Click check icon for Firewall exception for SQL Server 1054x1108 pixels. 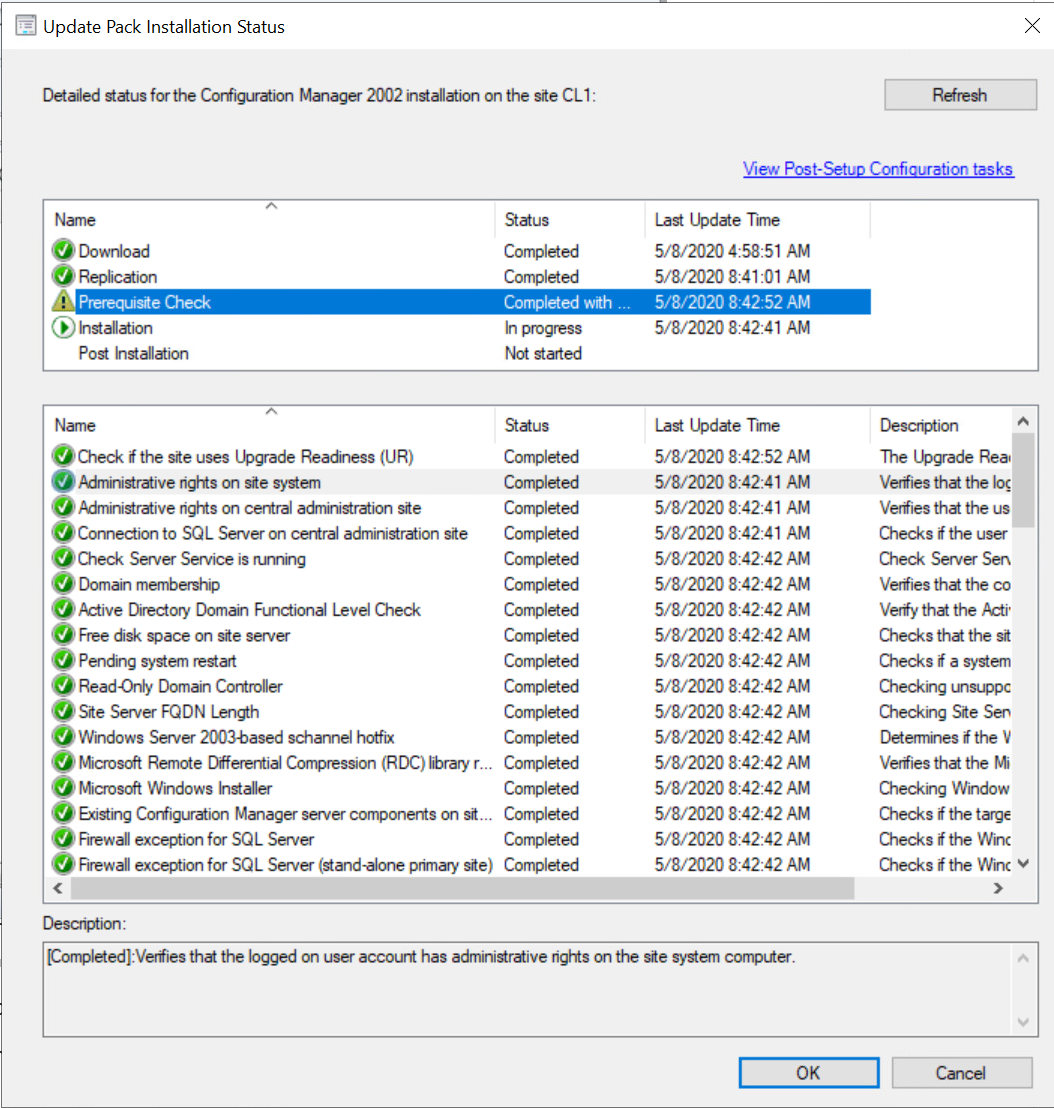pyautogui.click(x=63, y=838)
